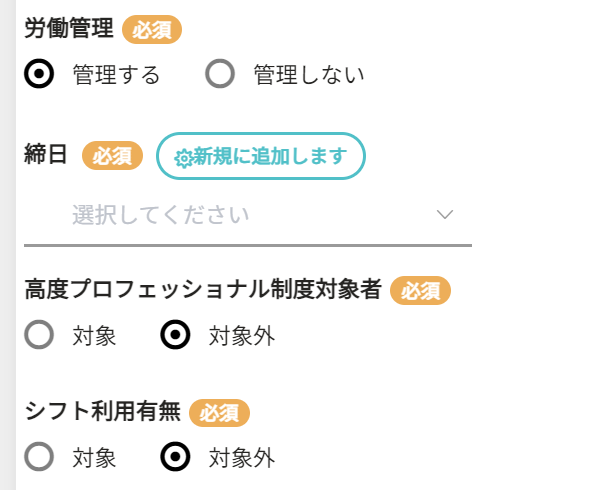Select 対象 for 高度プロフェッショナル制度対象者
613x490 pixels.
(x=39, y=335)
